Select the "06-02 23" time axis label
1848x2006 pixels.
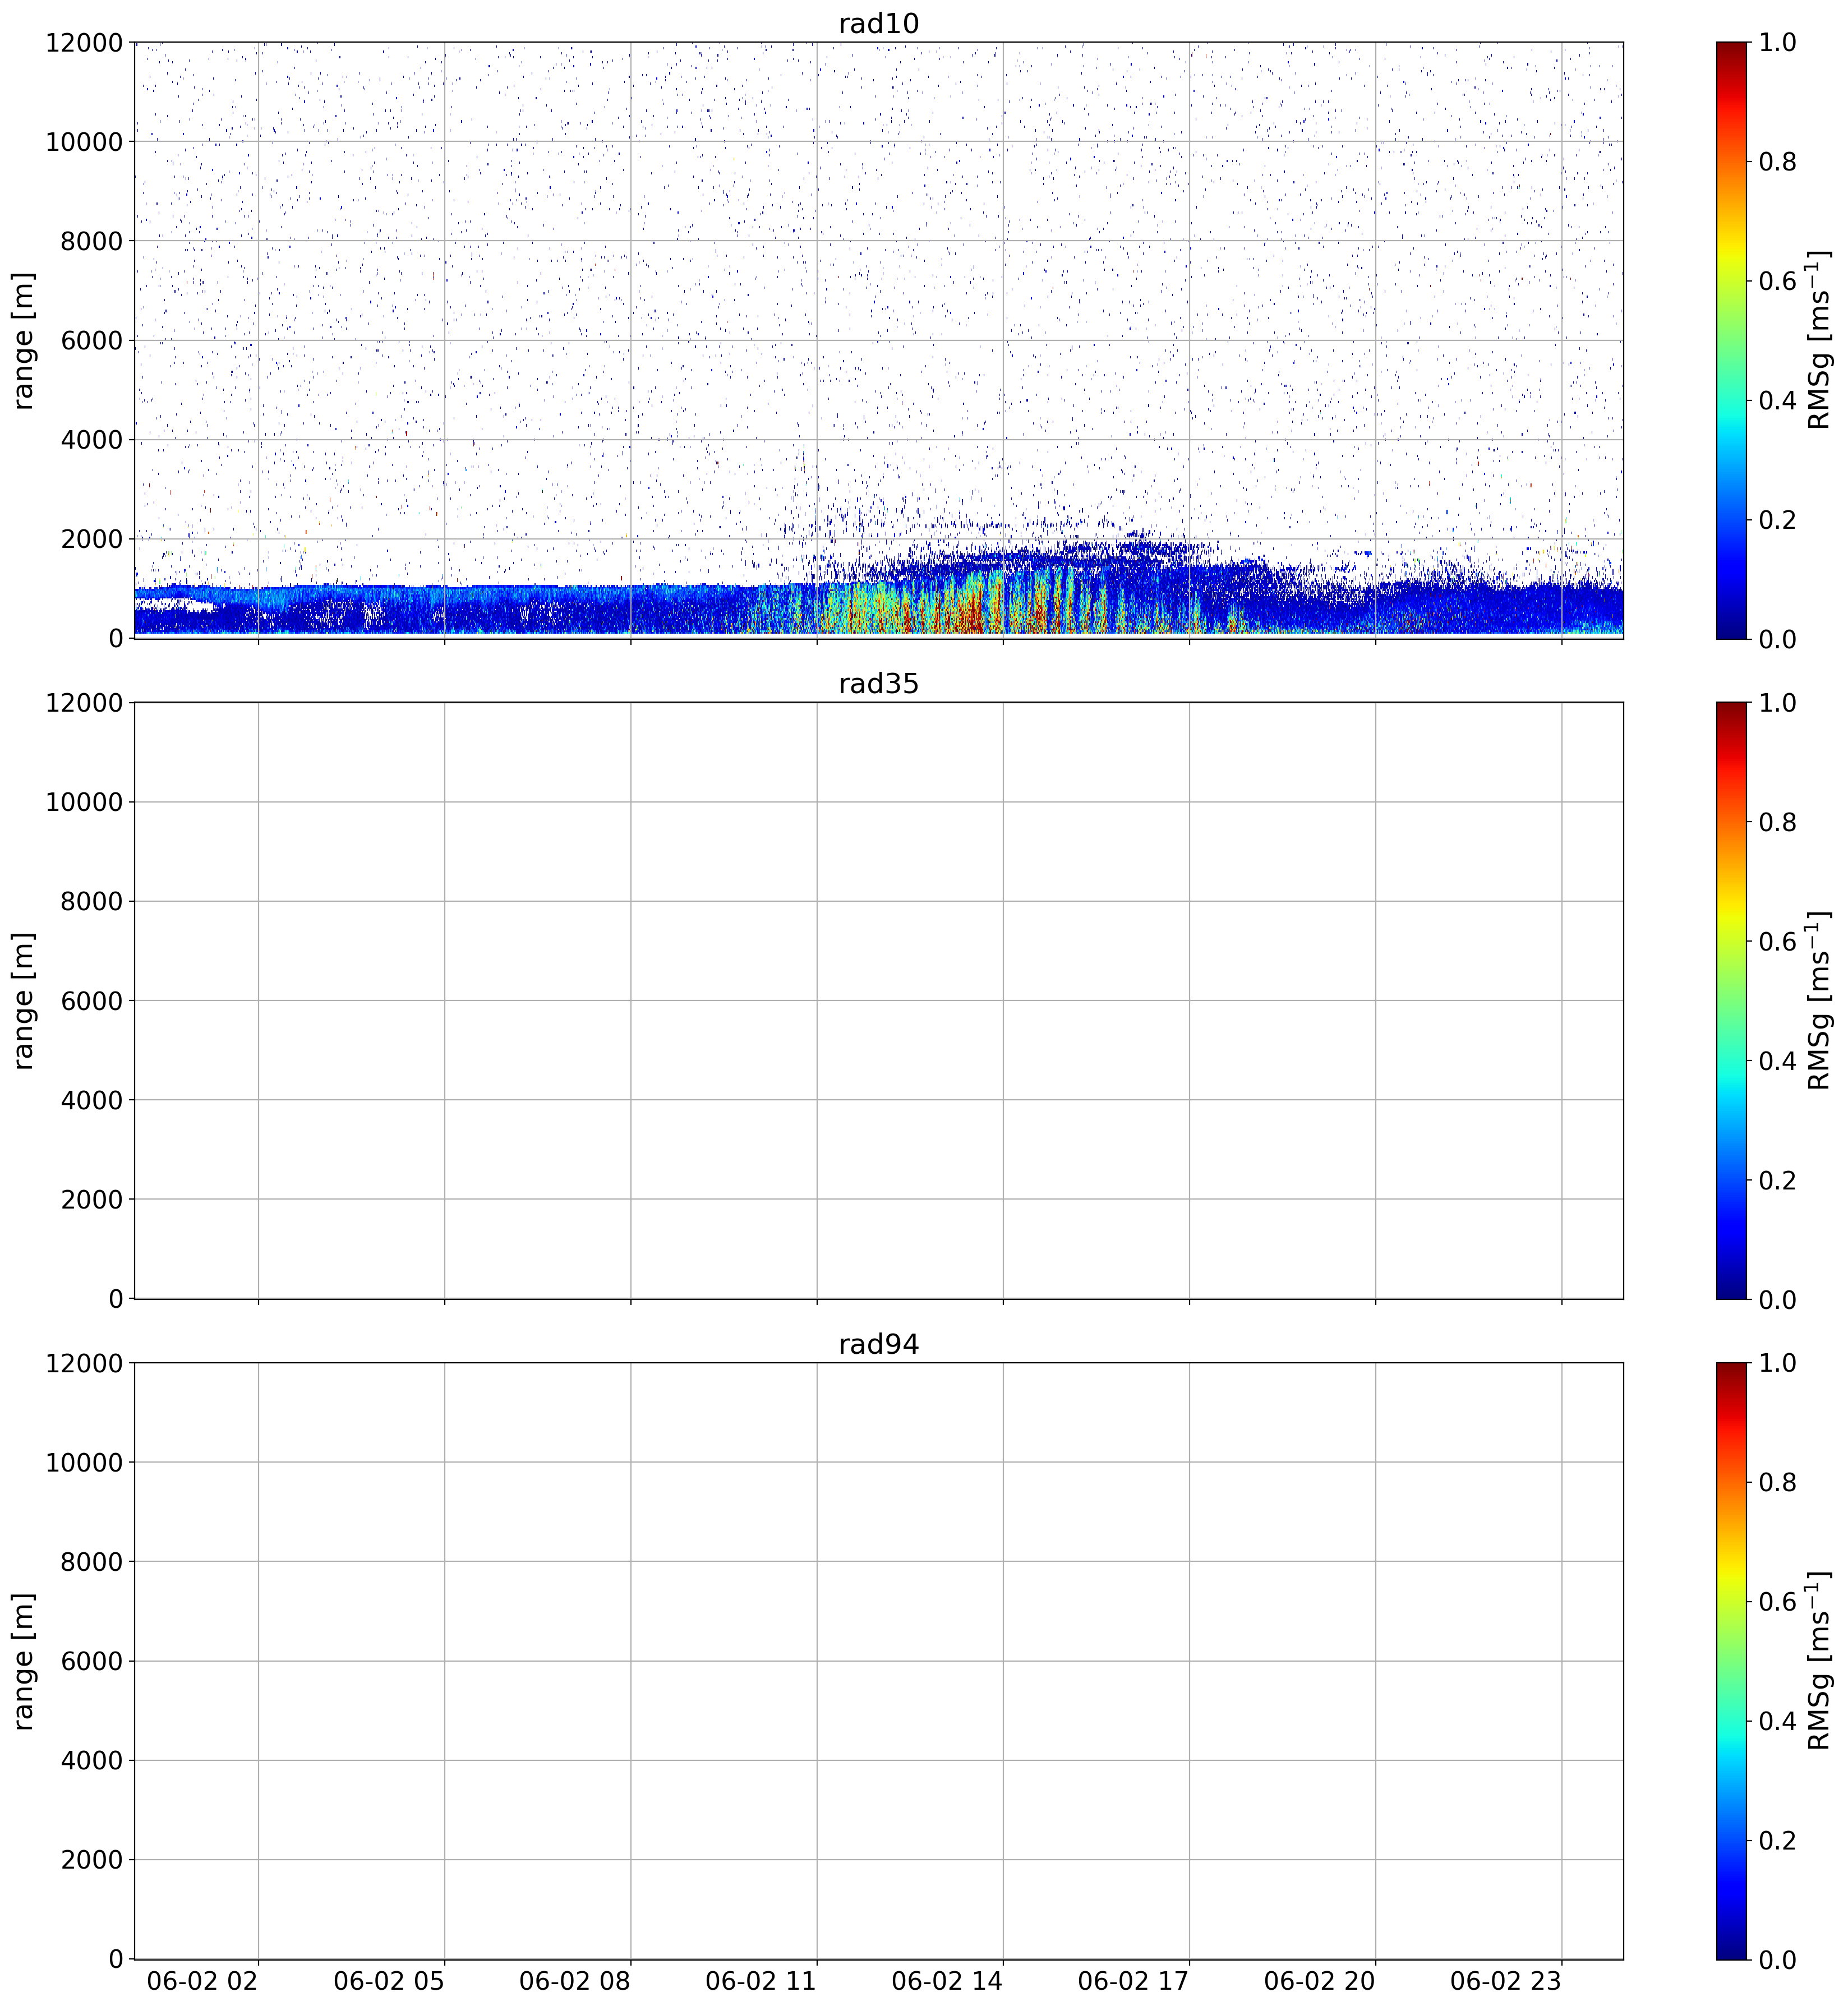pyautogui.click(x=1505, y=1981)
